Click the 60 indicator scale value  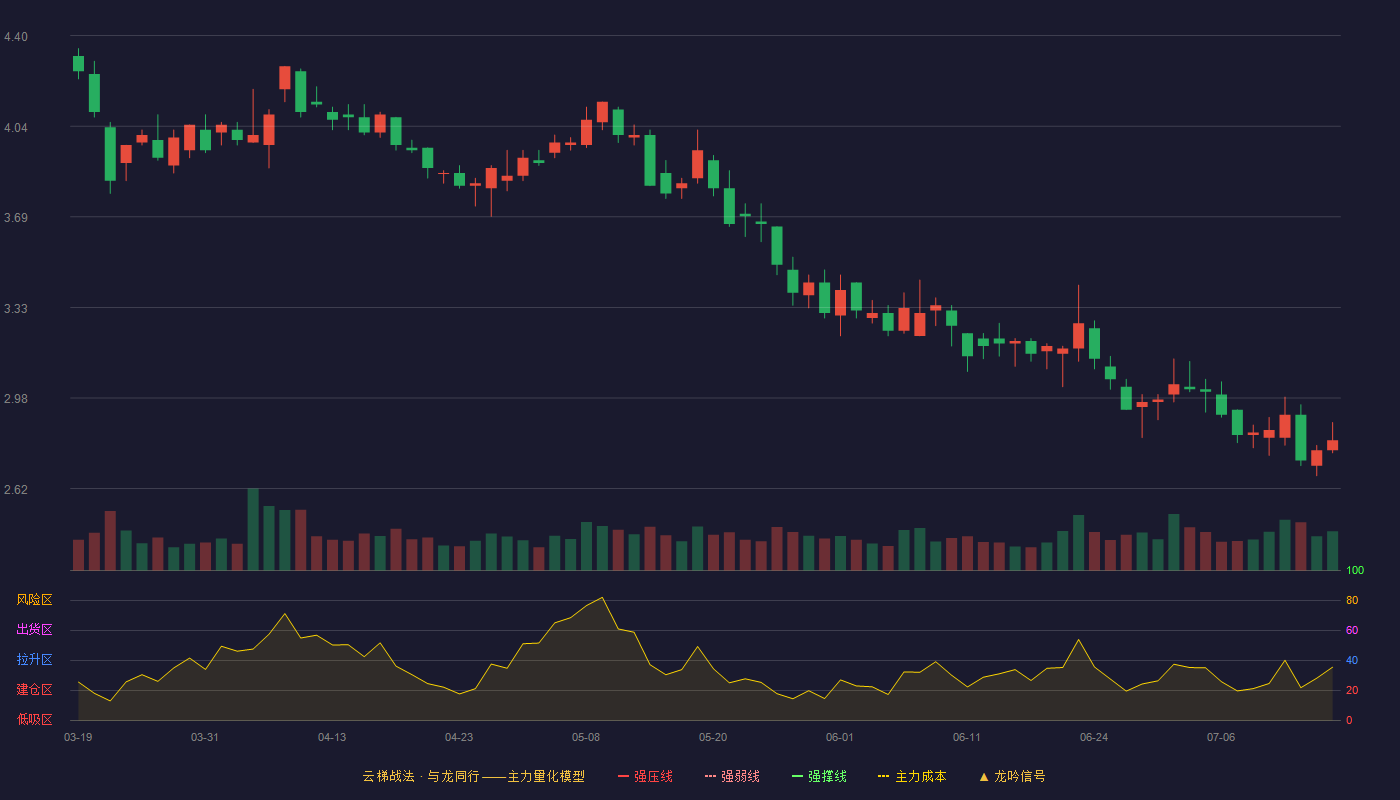1352,631
